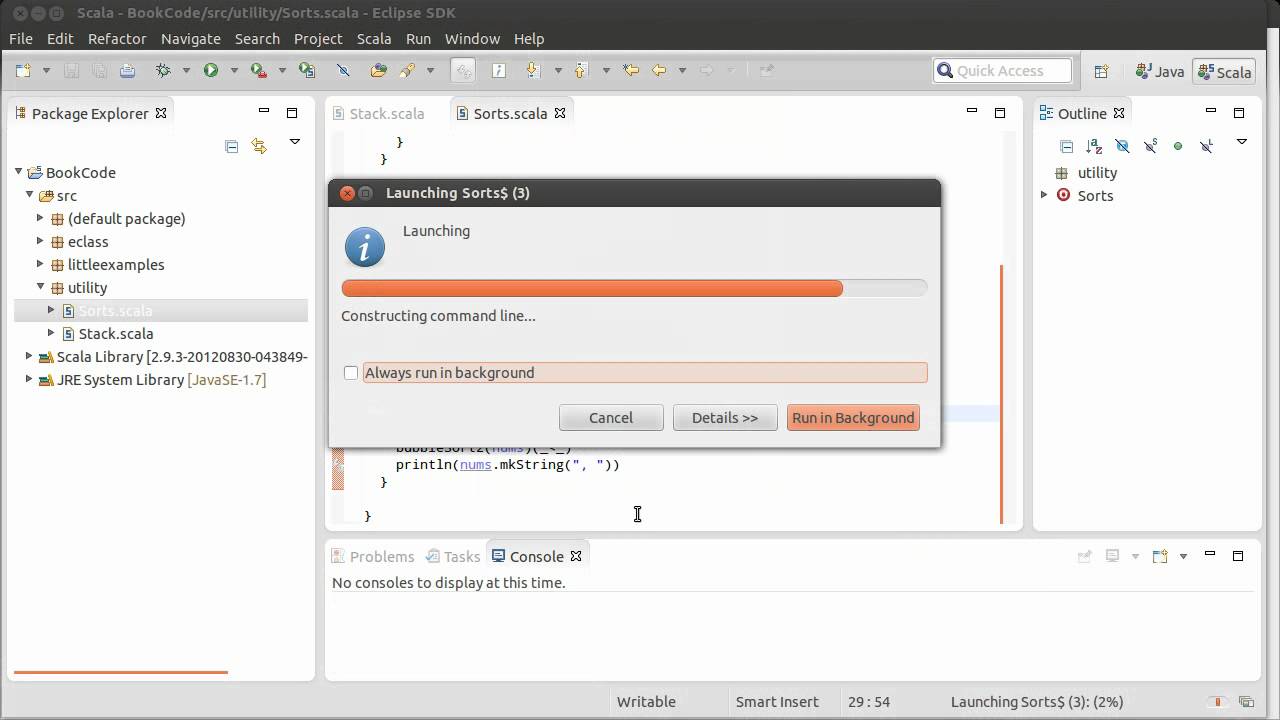The height and width of the screenshot is (720, 1280).
Task: Click the status bar Progress view icon
Action: 1246,702
